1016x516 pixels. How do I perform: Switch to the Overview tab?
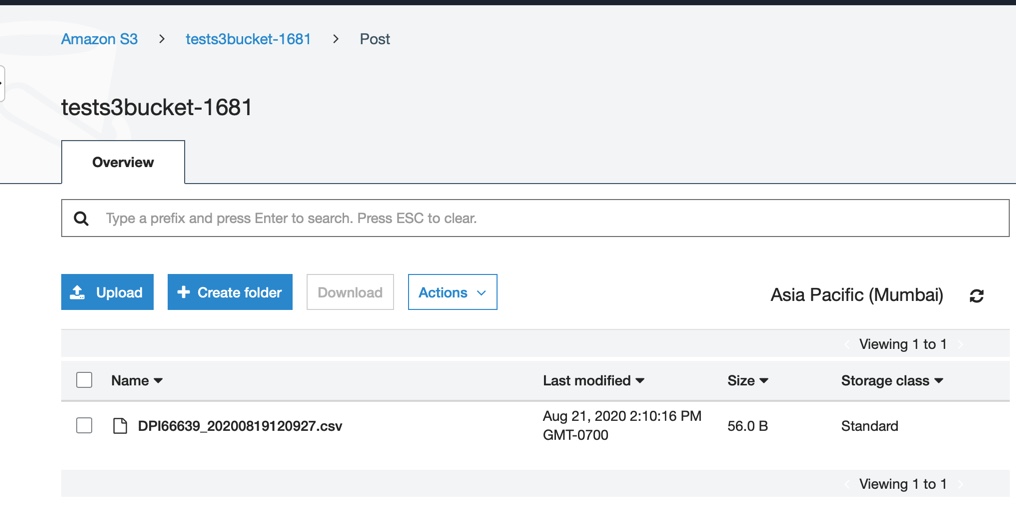click(x=123, y=162)
